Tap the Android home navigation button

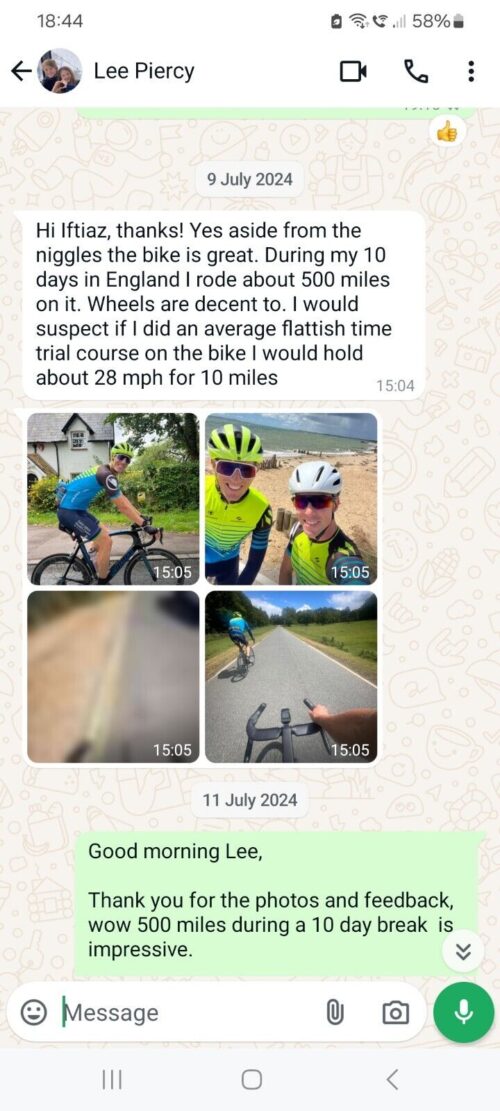click(x=251, y=1080)
